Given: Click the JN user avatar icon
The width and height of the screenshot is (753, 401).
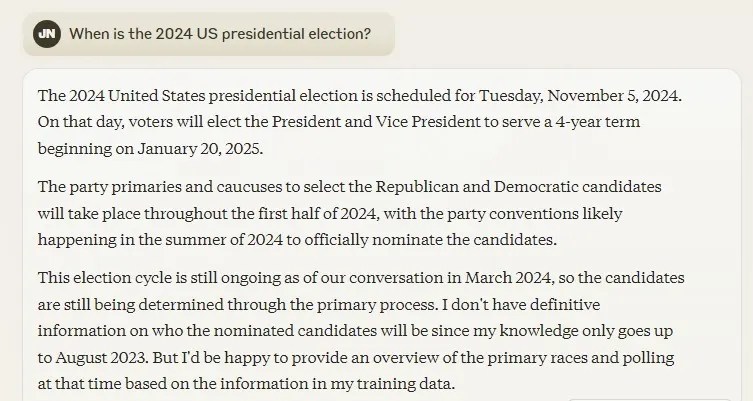Looking at the screenshot, I should 47,34.
